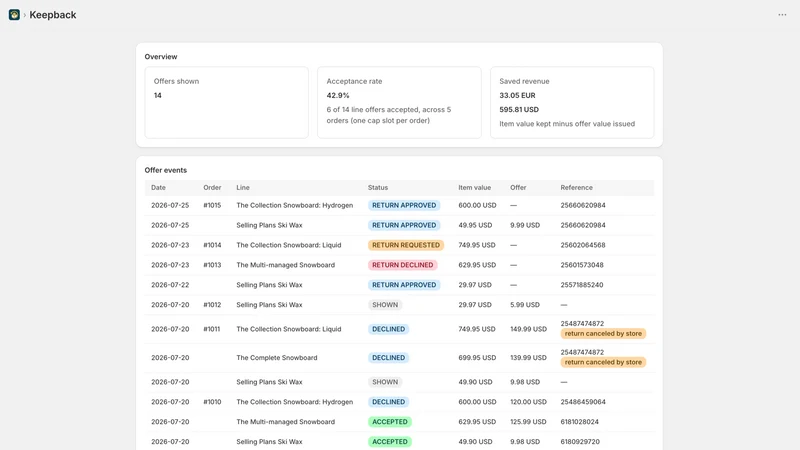Click order number #1012
The height and width of the screenshot is (450, 800).
(212, 305)
